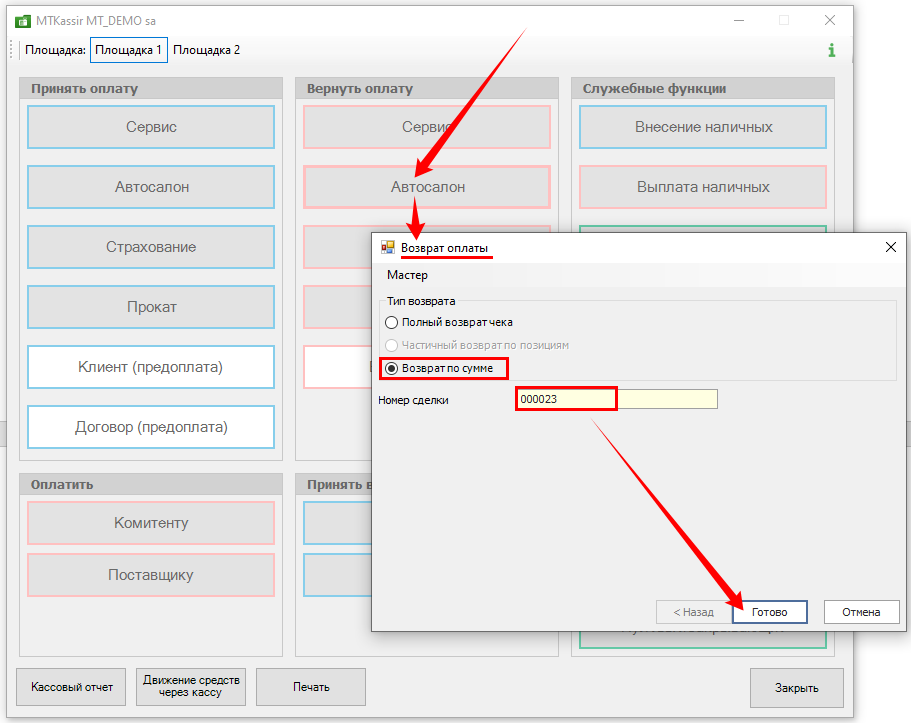Click the Возврат оплаты dialog icon
Image resolution: width=911 pixels, height=723 pixels.
click(388, 247)
